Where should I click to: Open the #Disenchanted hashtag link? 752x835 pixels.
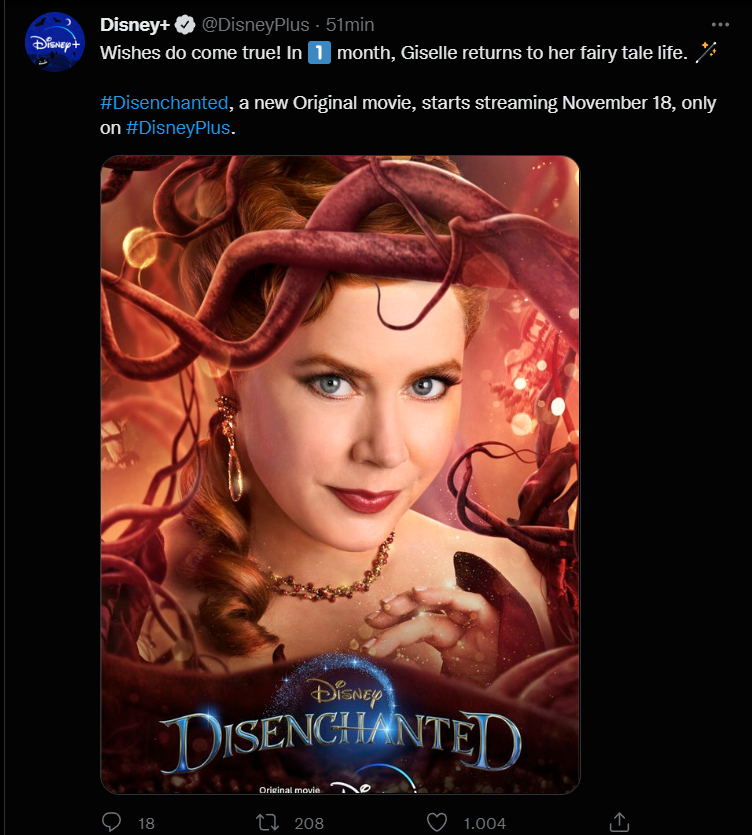coord(164,102)
